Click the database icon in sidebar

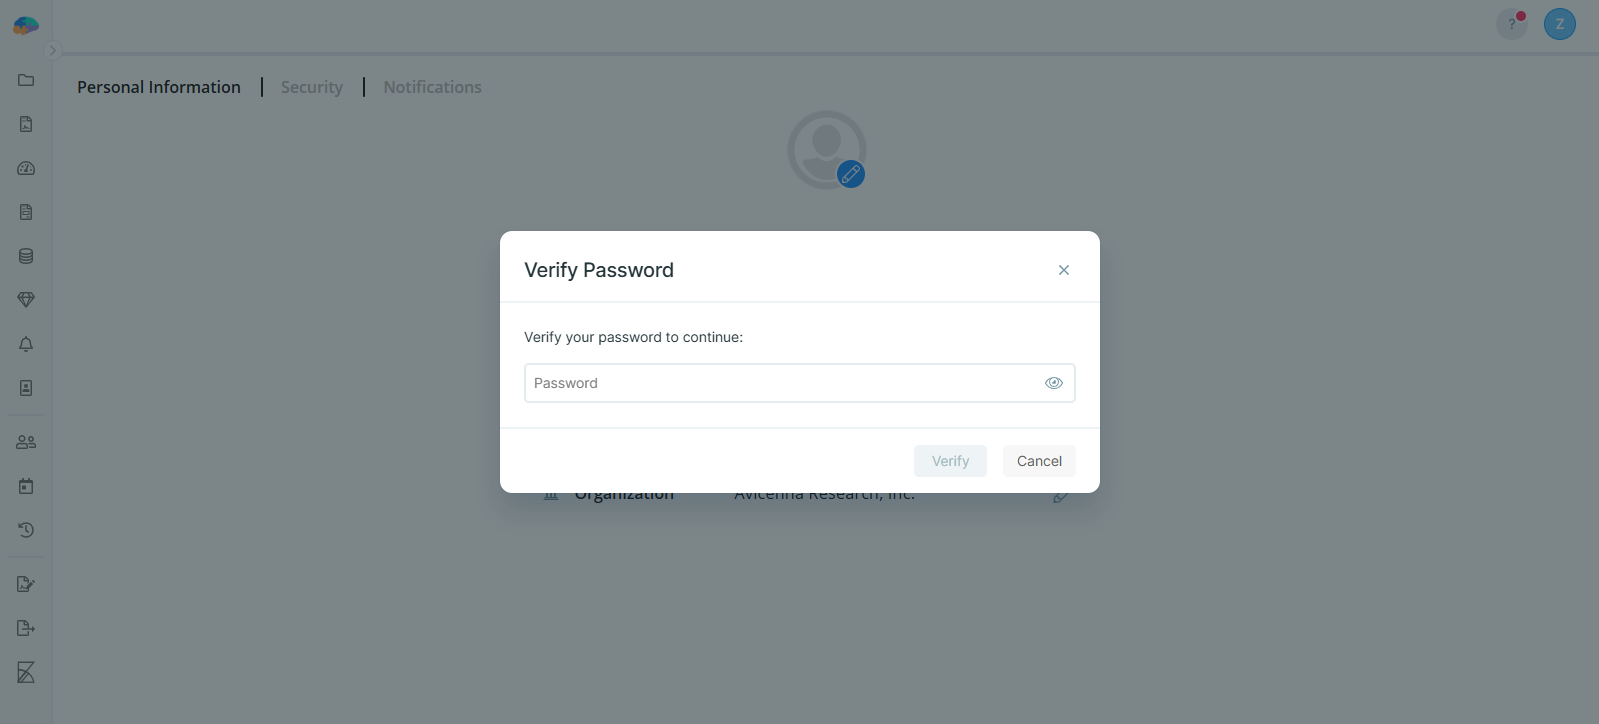coord(26,256)
